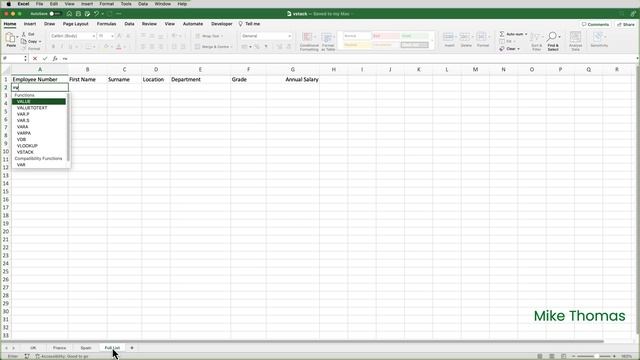Image resolution: width=640 pixels, height=360 pixels.
Task: Click the Merge & Centre button
Action: [x=213, y=47]
